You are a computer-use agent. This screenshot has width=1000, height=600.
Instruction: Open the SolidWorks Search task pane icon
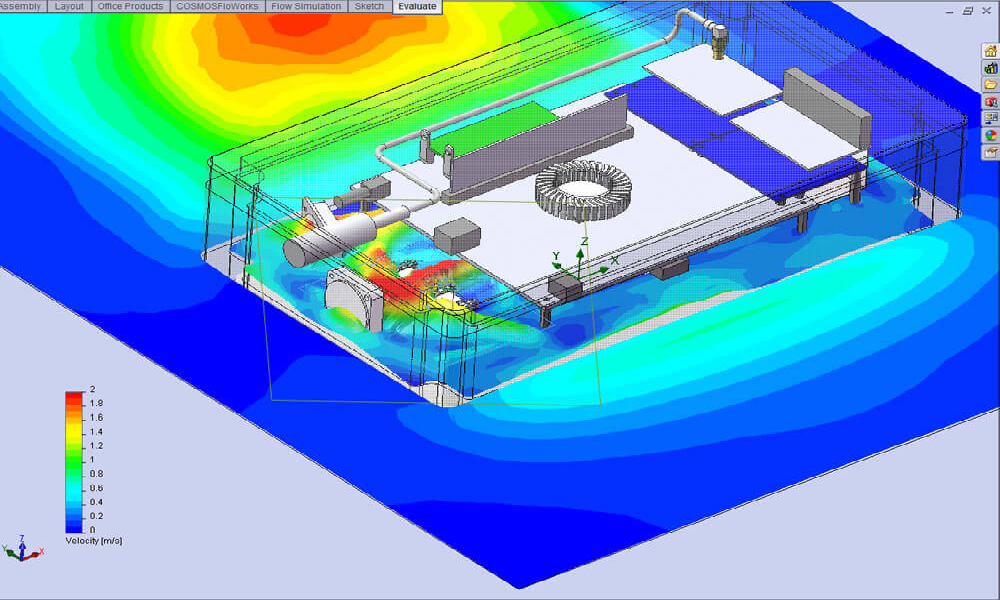(x=990, y=101)
